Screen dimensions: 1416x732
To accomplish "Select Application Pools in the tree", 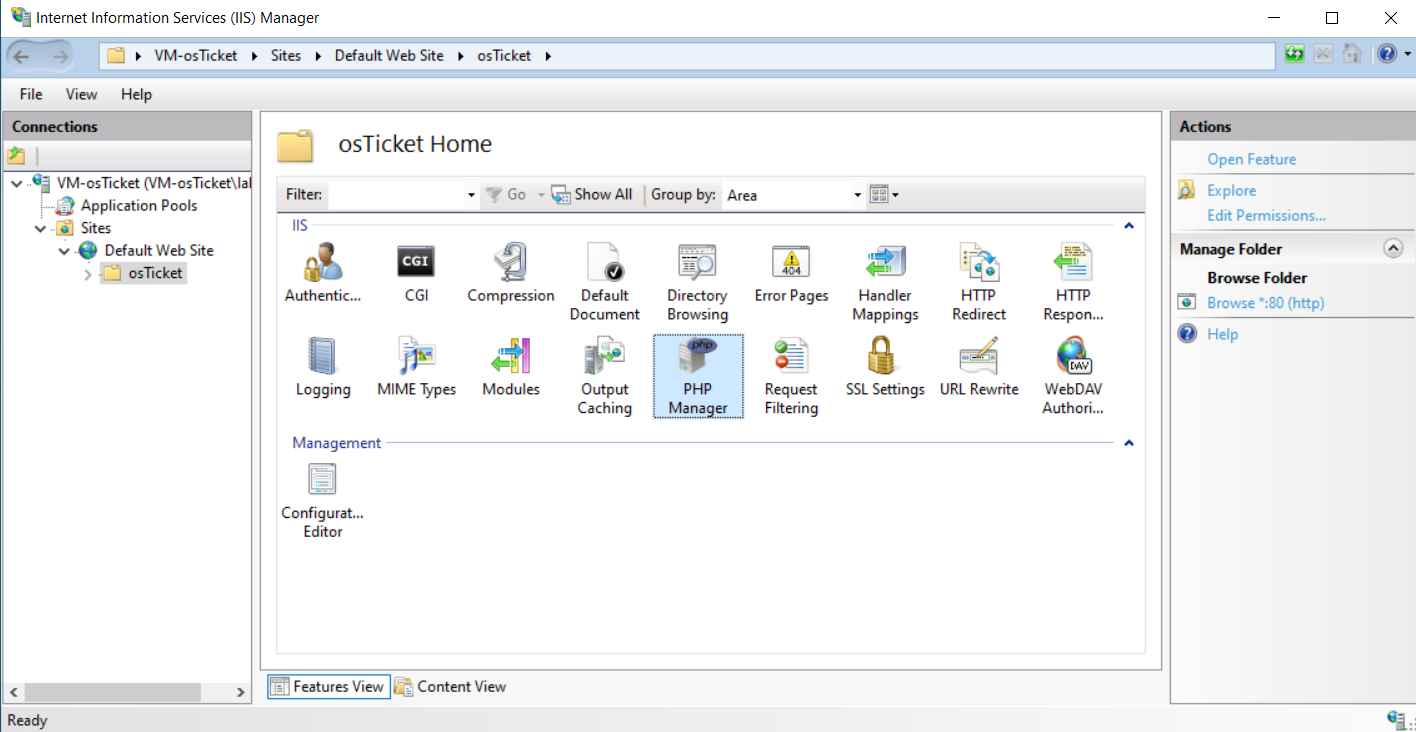I will click(x=139, y=205).
